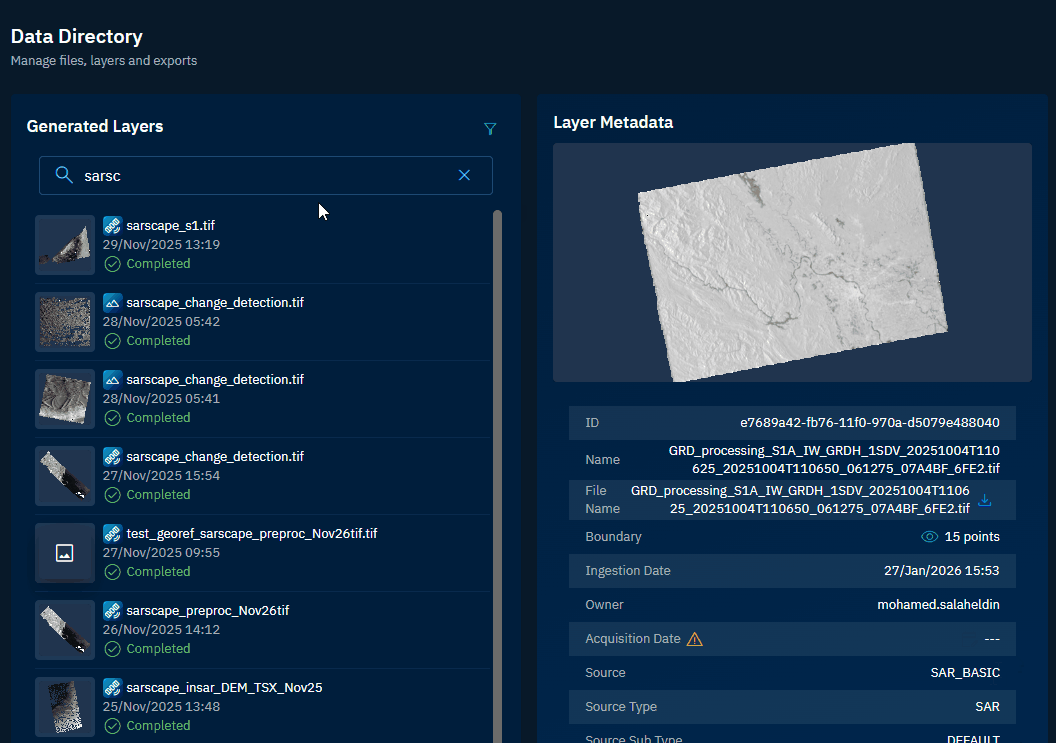The width and height of the screenshot is (1056, 743).
Task: Click the sarscape_preproc_Nov26tif thumbnail
Action: (65, 629)
